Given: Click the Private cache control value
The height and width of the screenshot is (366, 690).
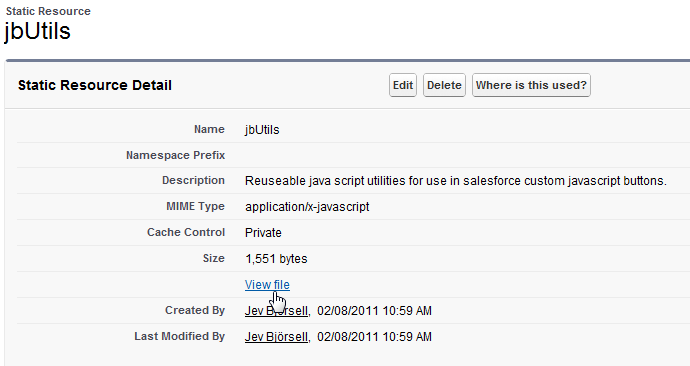Looking at the screenshot, I should click(x=263, y=233).
